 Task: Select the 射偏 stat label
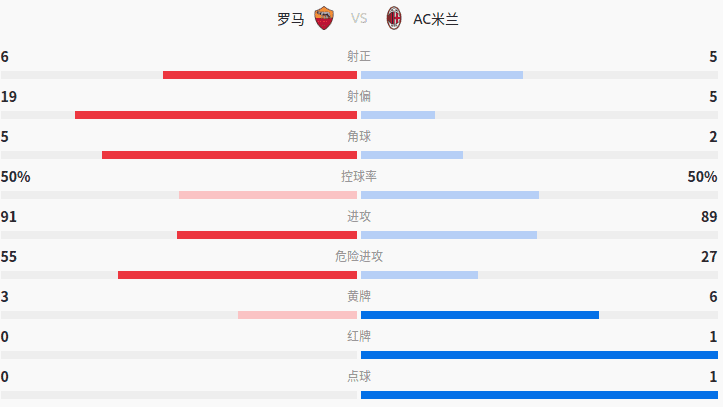pos(359,96)
